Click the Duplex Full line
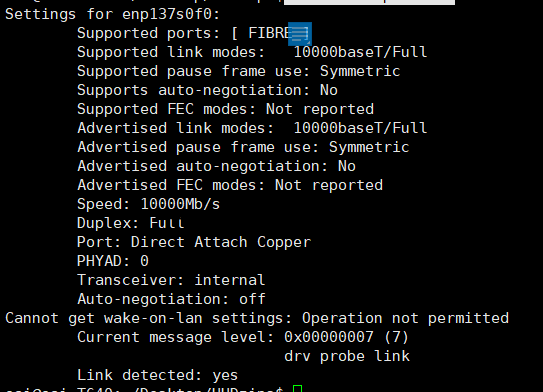The height and width of the screenshot is (392, 543). 131,223
